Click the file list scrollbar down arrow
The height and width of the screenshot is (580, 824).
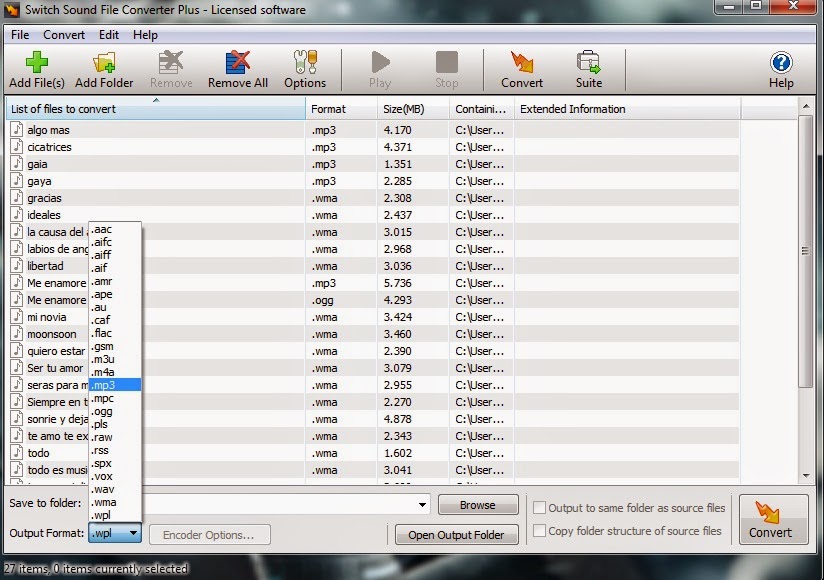coord(806,475)
